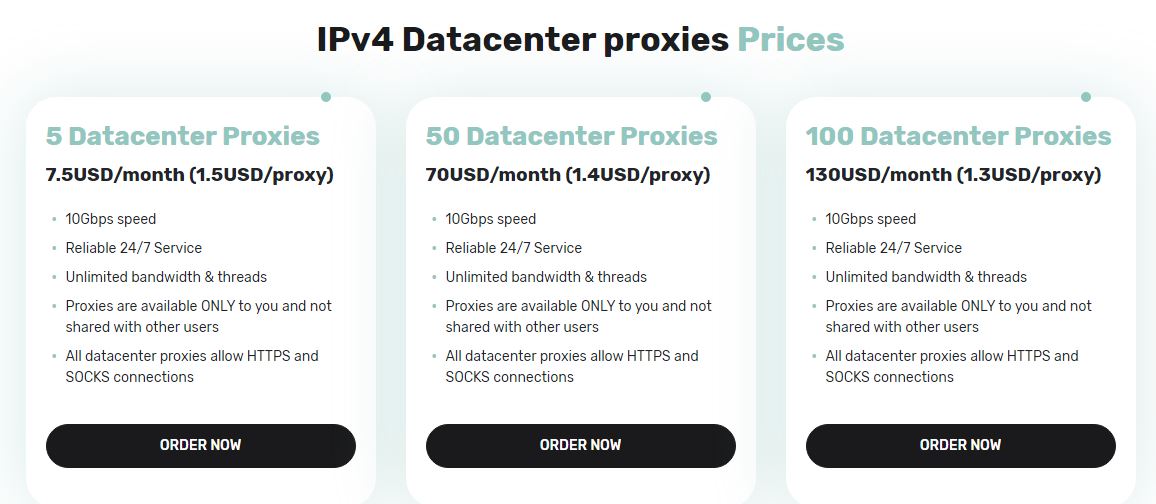Click Reliable 24/7 Service in the 50 proxies card
The image size is (1156, 504).
pos(513,248)
